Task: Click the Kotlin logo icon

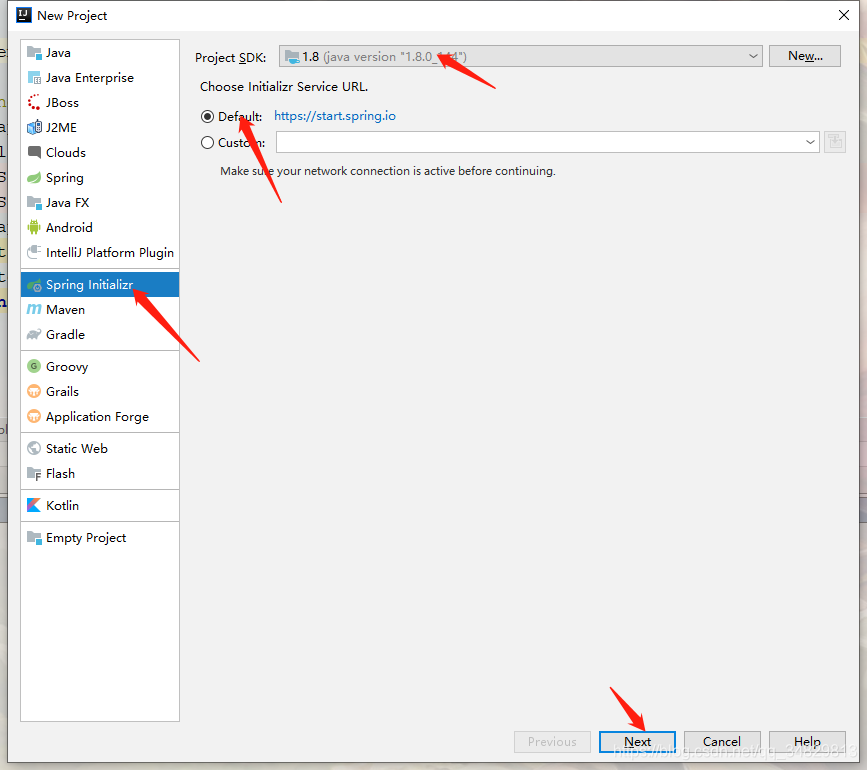Action: [x=34, y=505]
